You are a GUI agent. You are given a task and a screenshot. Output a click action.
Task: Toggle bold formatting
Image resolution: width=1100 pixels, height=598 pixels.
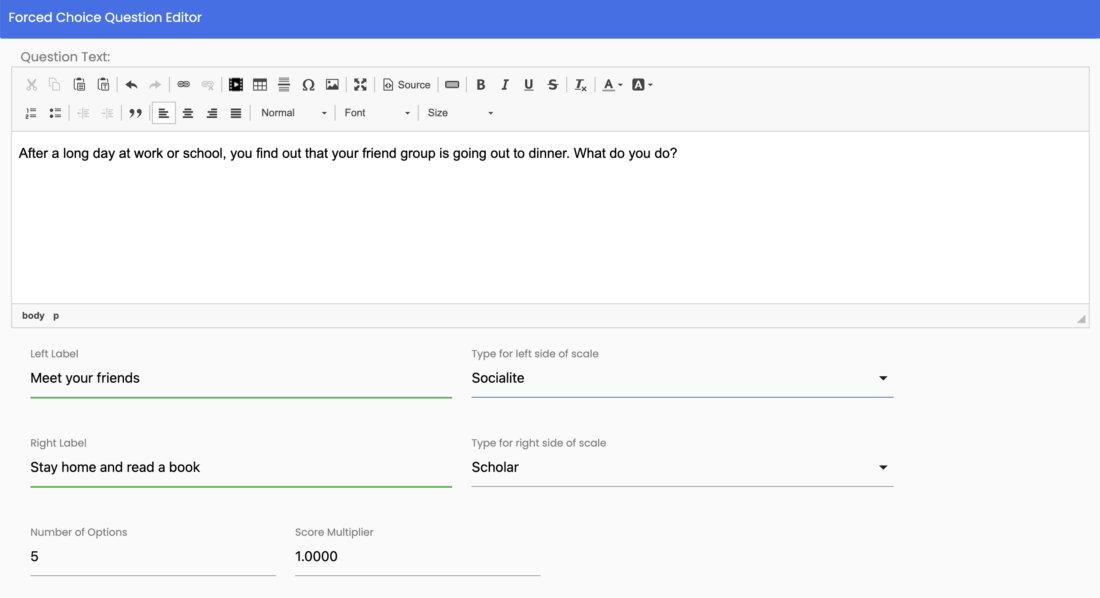(x=481, y=85)
